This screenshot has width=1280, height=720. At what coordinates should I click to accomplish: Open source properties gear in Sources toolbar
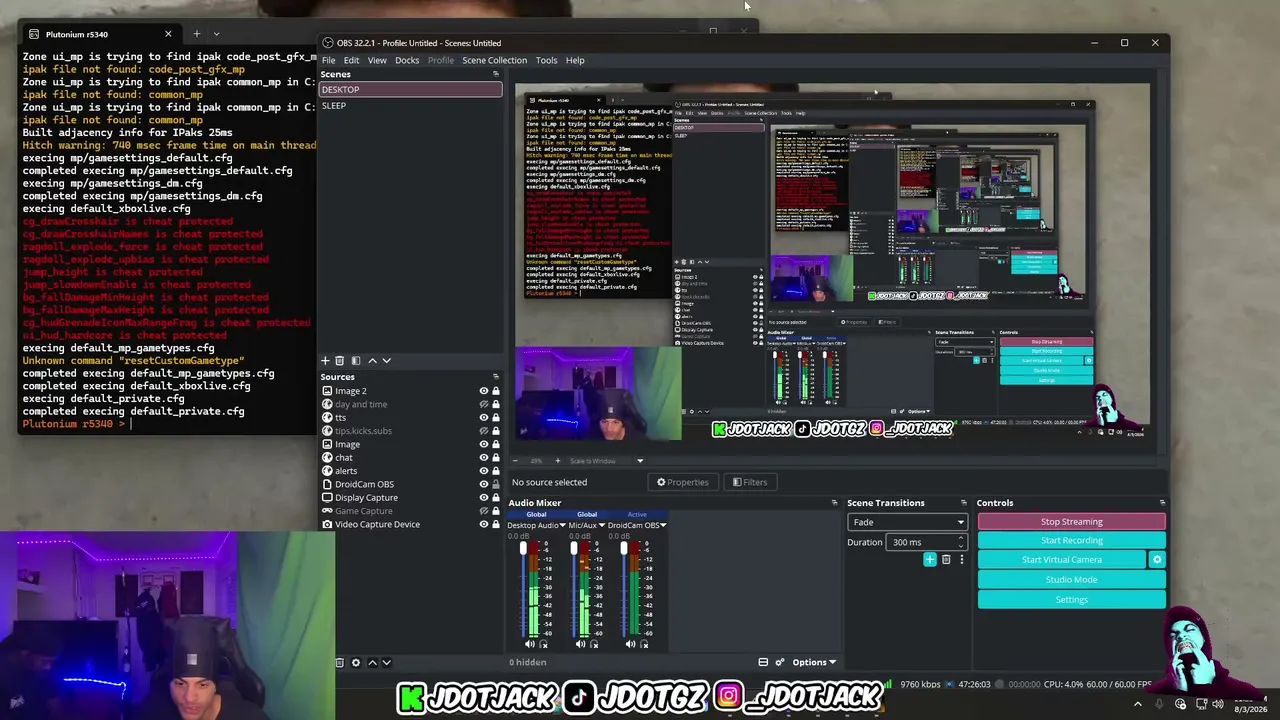[x=355, y=662]
